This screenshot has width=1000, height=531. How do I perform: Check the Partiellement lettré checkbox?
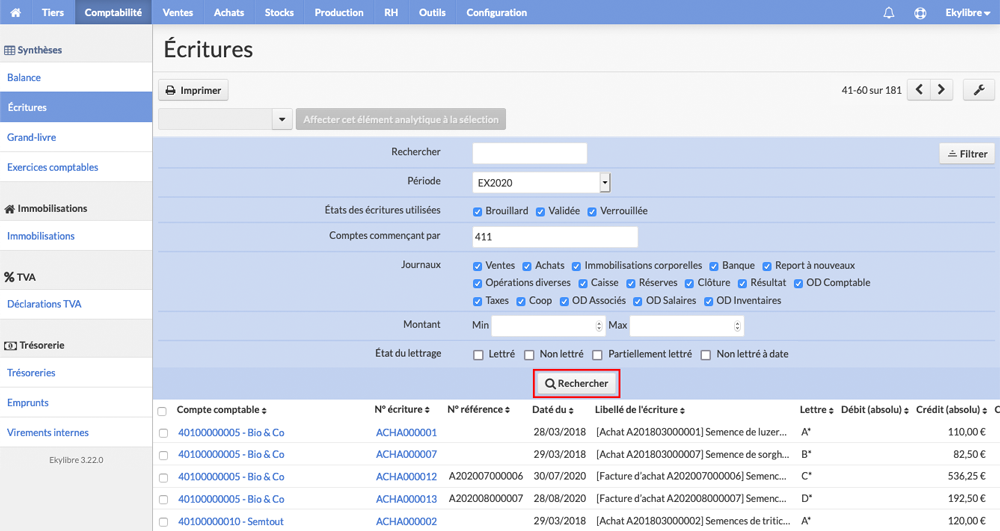click(598, 355)
